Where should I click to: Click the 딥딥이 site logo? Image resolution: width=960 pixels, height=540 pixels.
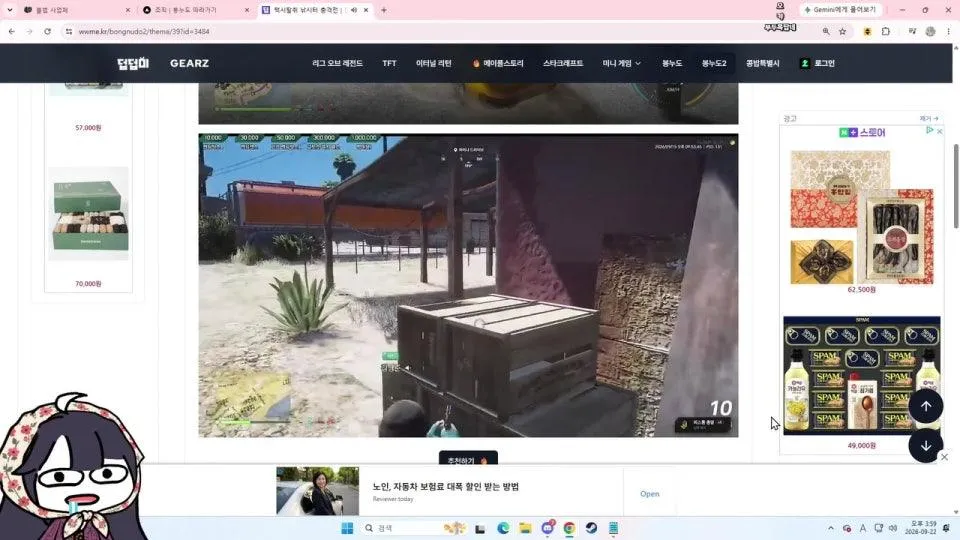click(x=133, y=63)
